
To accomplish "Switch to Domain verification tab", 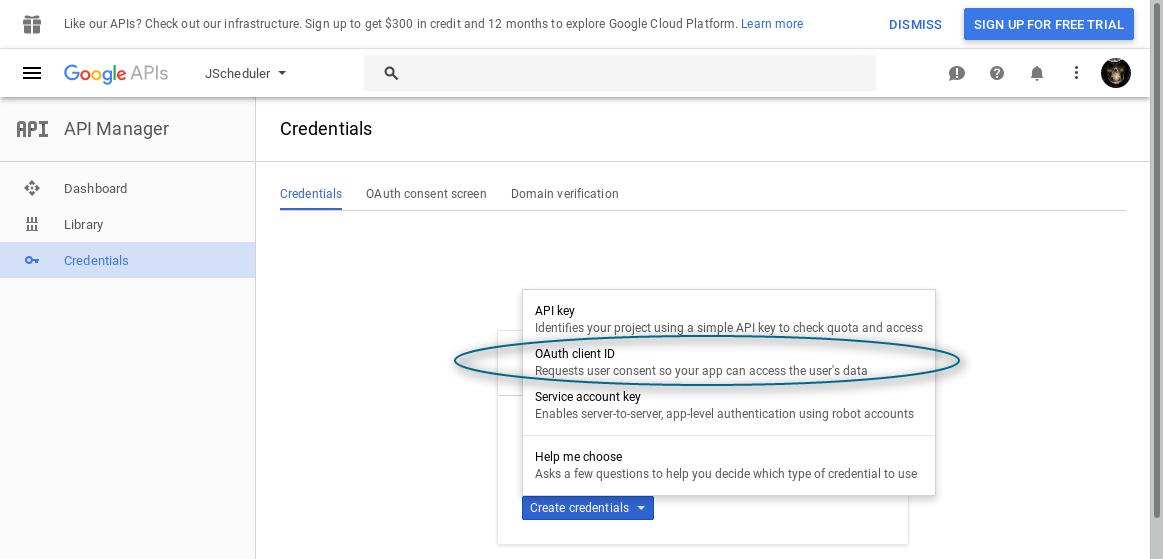I will point(564,194).
